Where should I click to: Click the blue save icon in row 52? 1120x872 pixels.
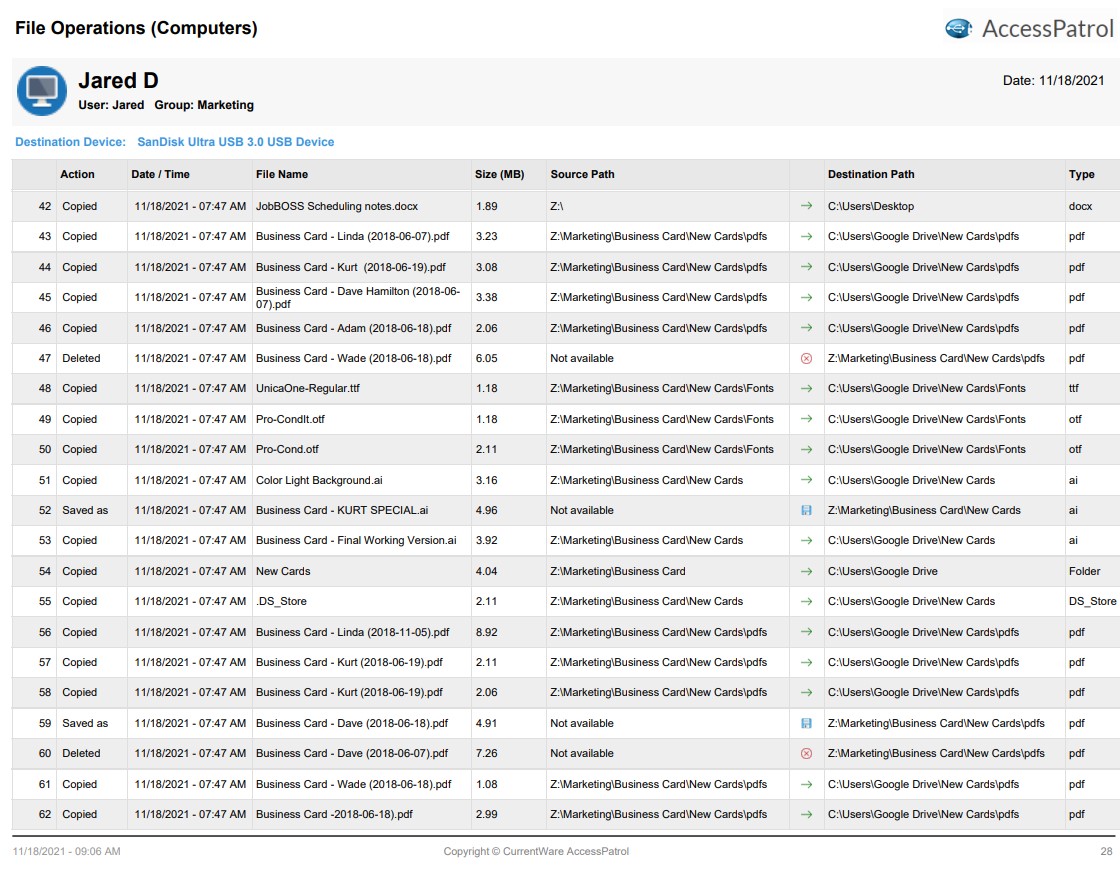tap(806, 510)
